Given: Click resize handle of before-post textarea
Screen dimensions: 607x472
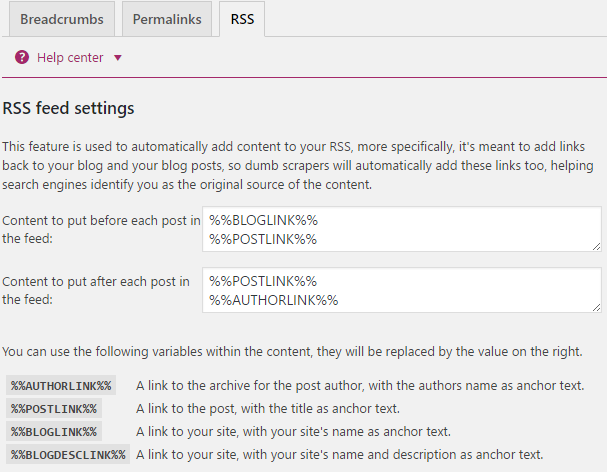Looking at the screenshot, I should 596,245.
